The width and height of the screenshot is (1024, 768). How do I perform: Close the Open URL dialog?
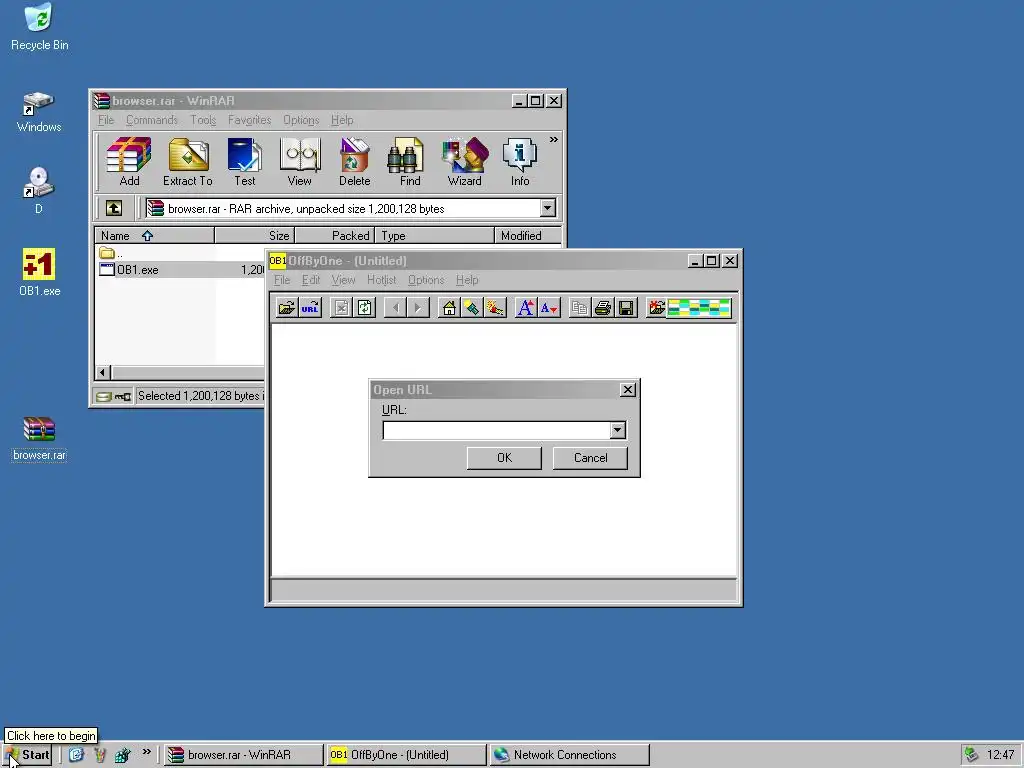click(628, 389)
